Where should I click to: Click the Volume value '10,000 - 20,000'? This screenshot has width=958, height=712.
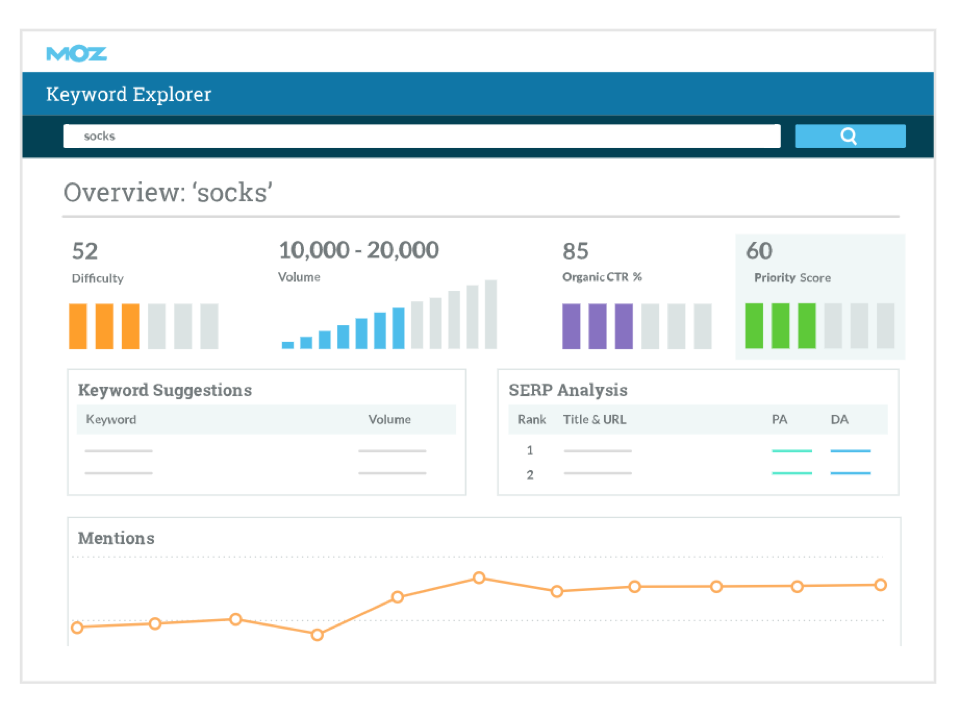[x=359, y=250]
